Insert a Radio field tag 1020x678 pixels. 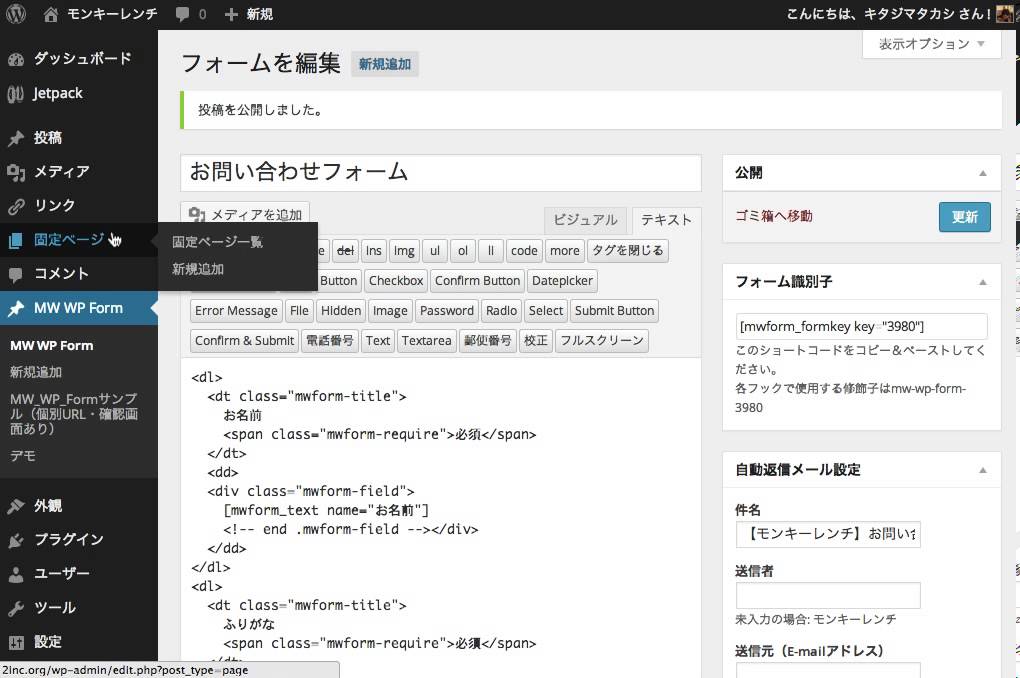coord(502,311)
